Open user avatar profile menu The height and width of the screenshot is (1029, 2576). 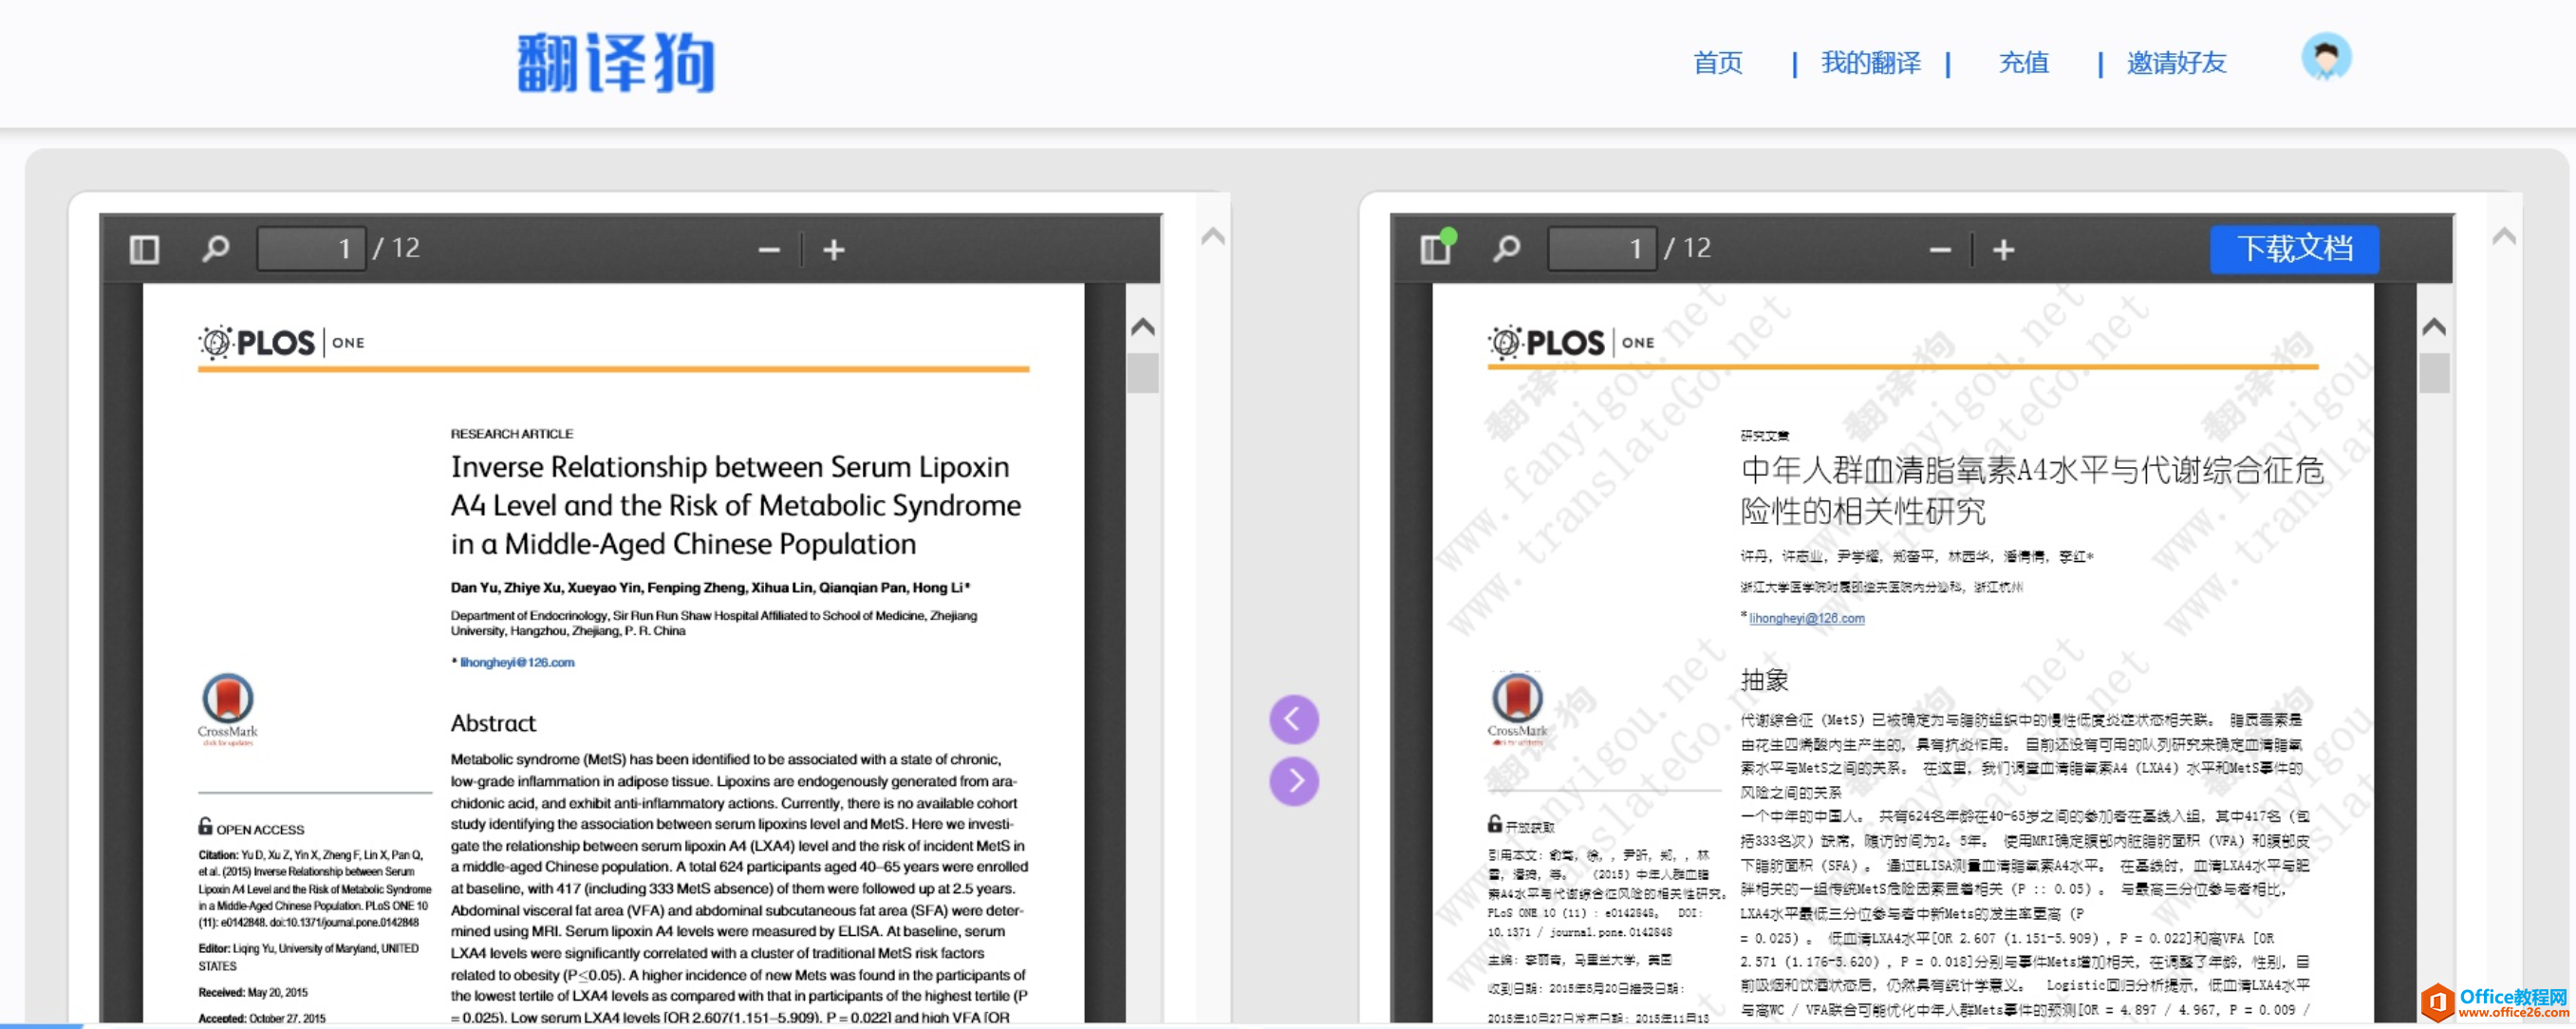tap(2326, 58)
